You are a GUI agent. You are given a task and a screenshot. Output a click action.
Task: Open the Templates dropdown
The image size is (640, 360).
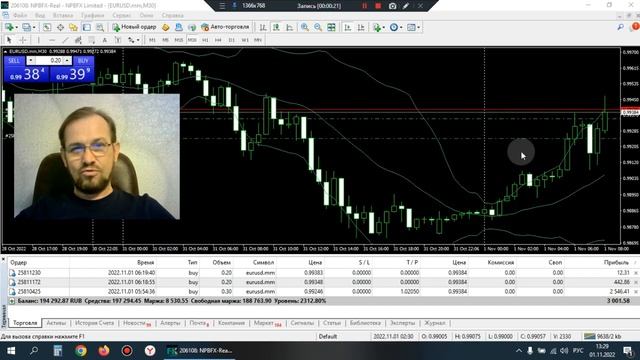(413, 27)
